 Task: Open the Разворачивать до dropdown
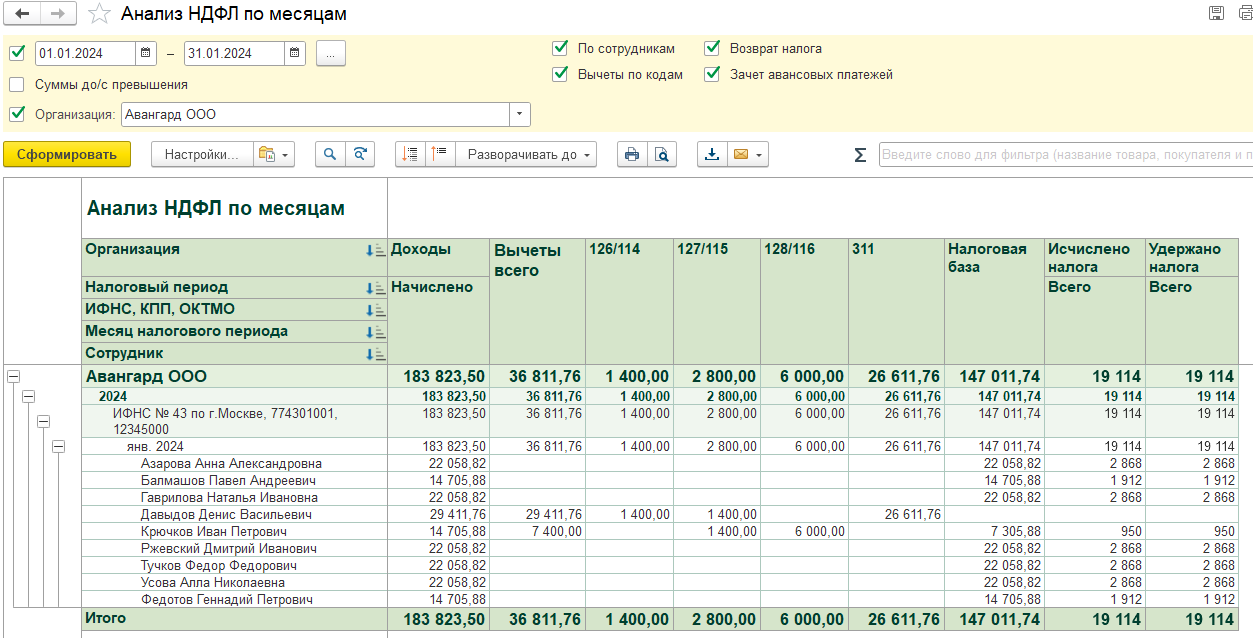tap(526, 154)
